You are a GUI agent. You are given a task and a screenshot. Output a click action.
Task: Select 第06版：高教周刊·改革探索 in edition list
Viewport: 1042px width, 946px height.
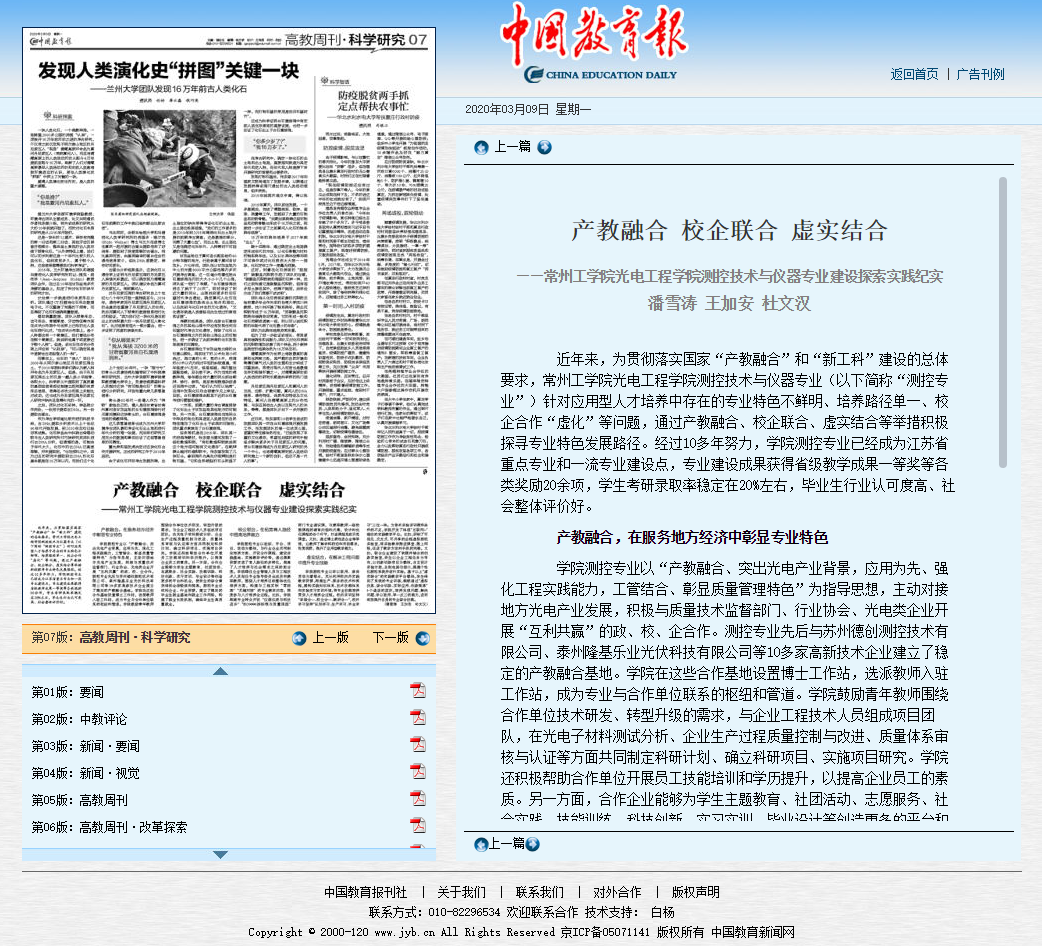click(x=110, y=827)
